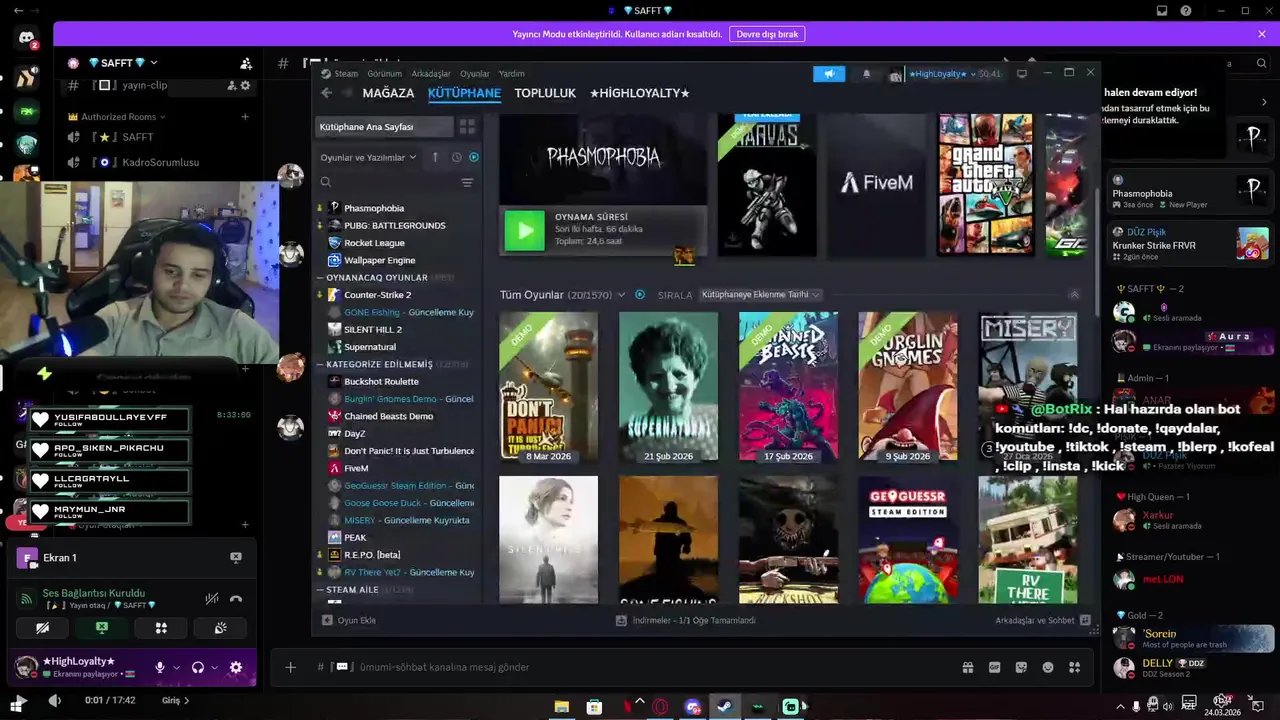Show recent games clock icon
Viewport: 1280px width, 720px height.
coord(456,157)
